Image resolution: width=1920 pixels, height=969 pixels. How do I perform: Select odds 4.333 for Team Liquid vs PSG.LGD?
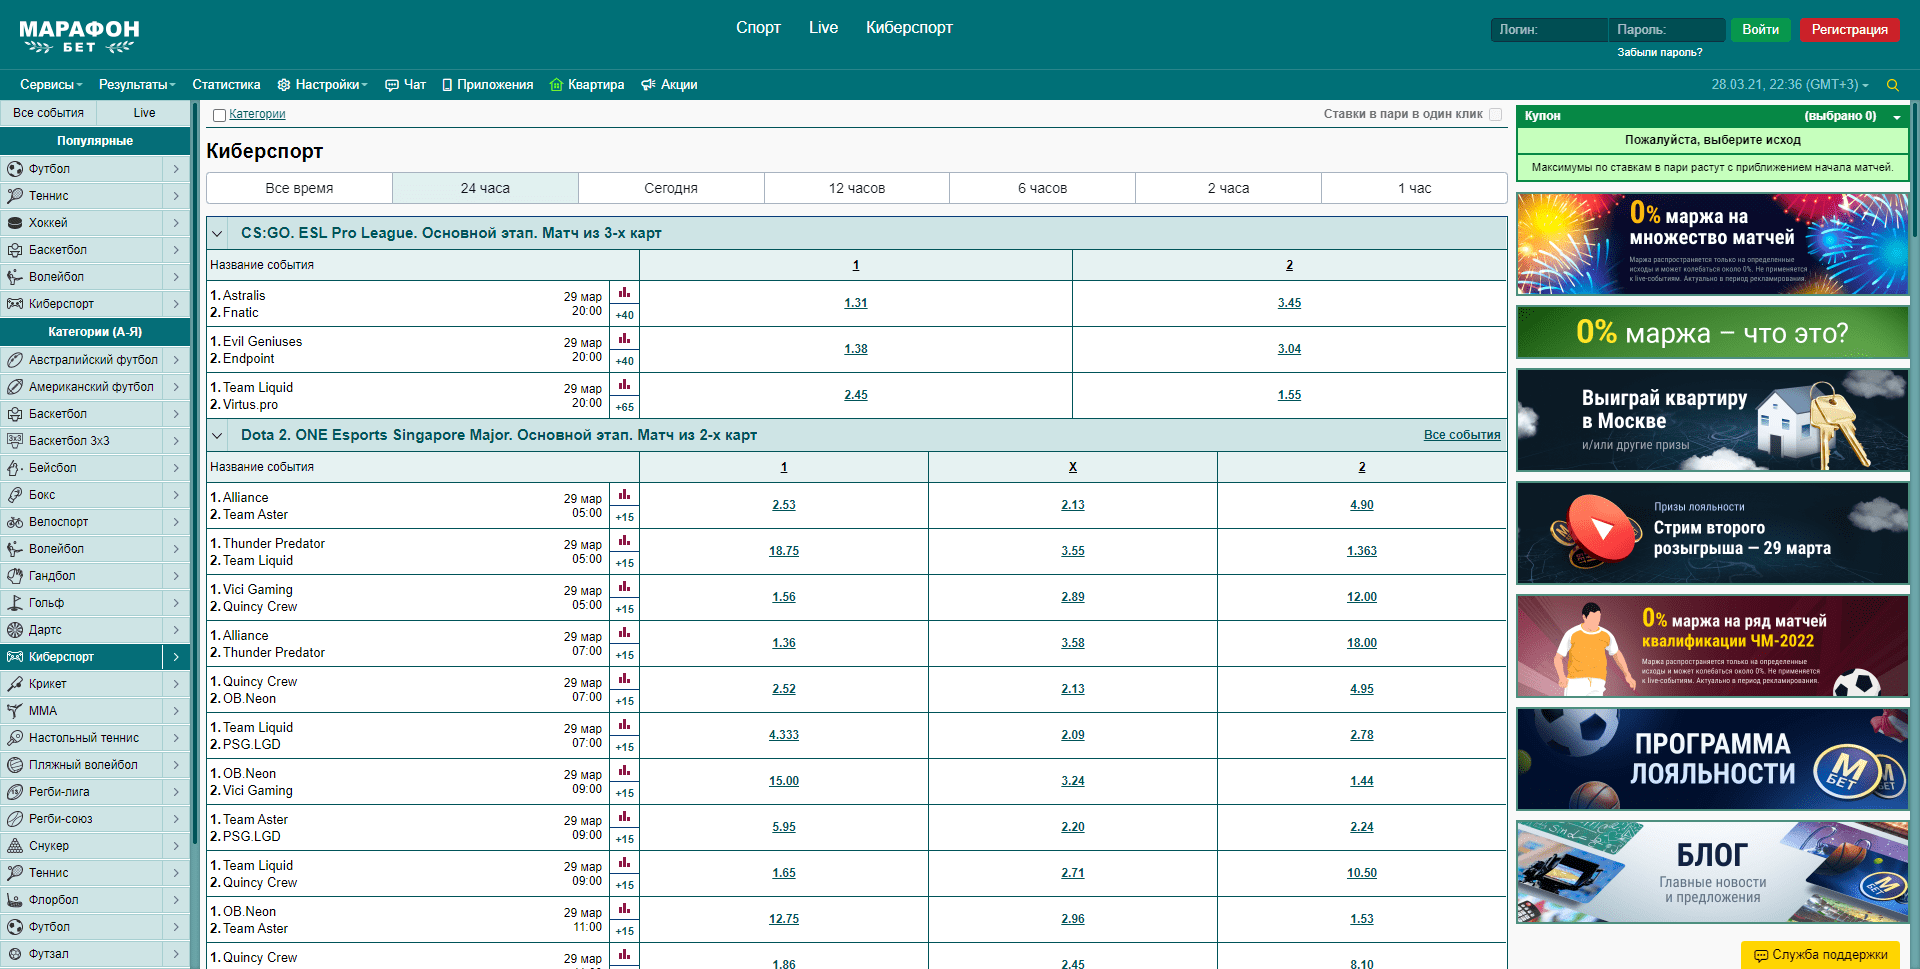click(x=784, y=735)
